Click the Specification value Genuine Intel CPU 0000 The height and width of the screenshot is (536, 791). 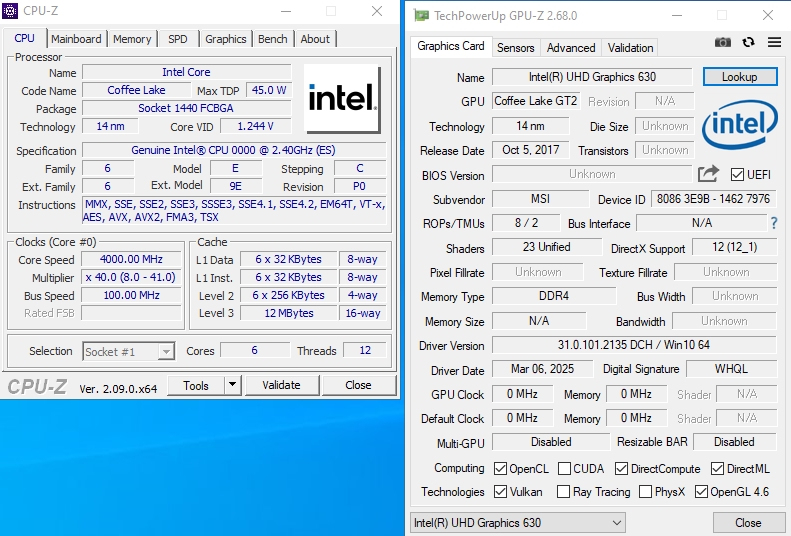(x=234, y=150)
